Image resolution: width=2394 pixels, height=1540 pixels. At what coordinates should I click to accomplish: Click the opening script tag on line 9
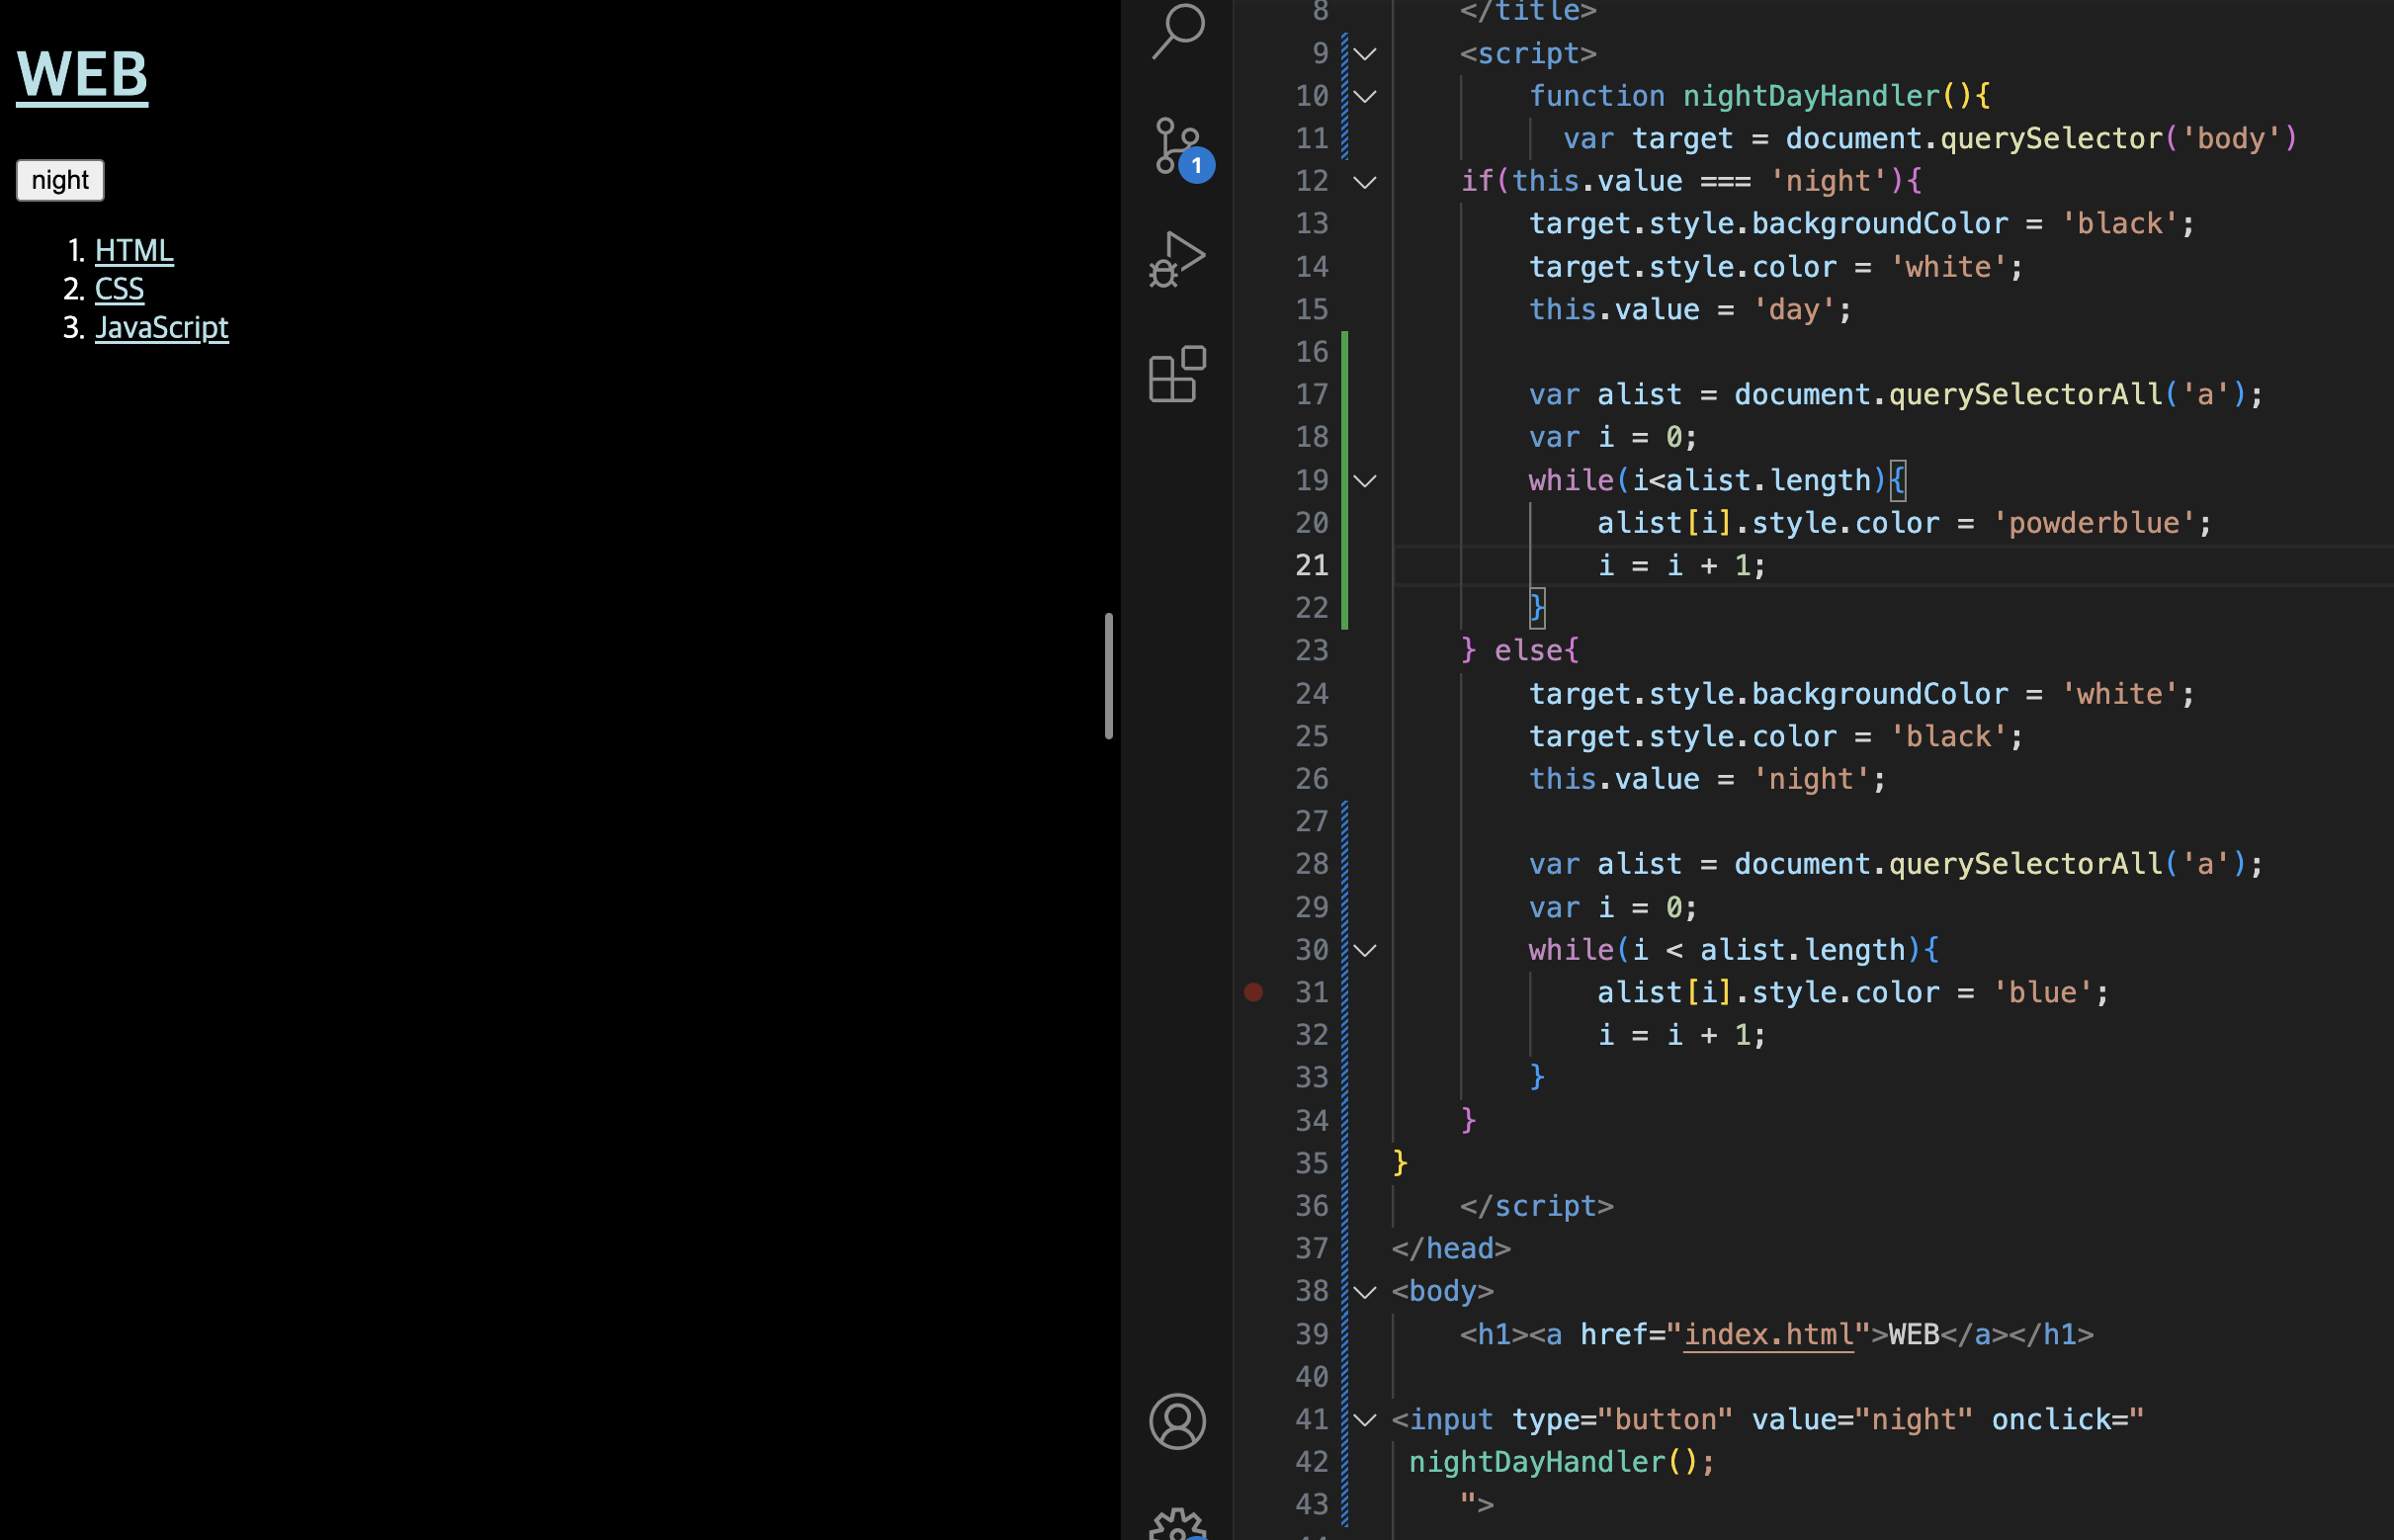(1528, 53)
